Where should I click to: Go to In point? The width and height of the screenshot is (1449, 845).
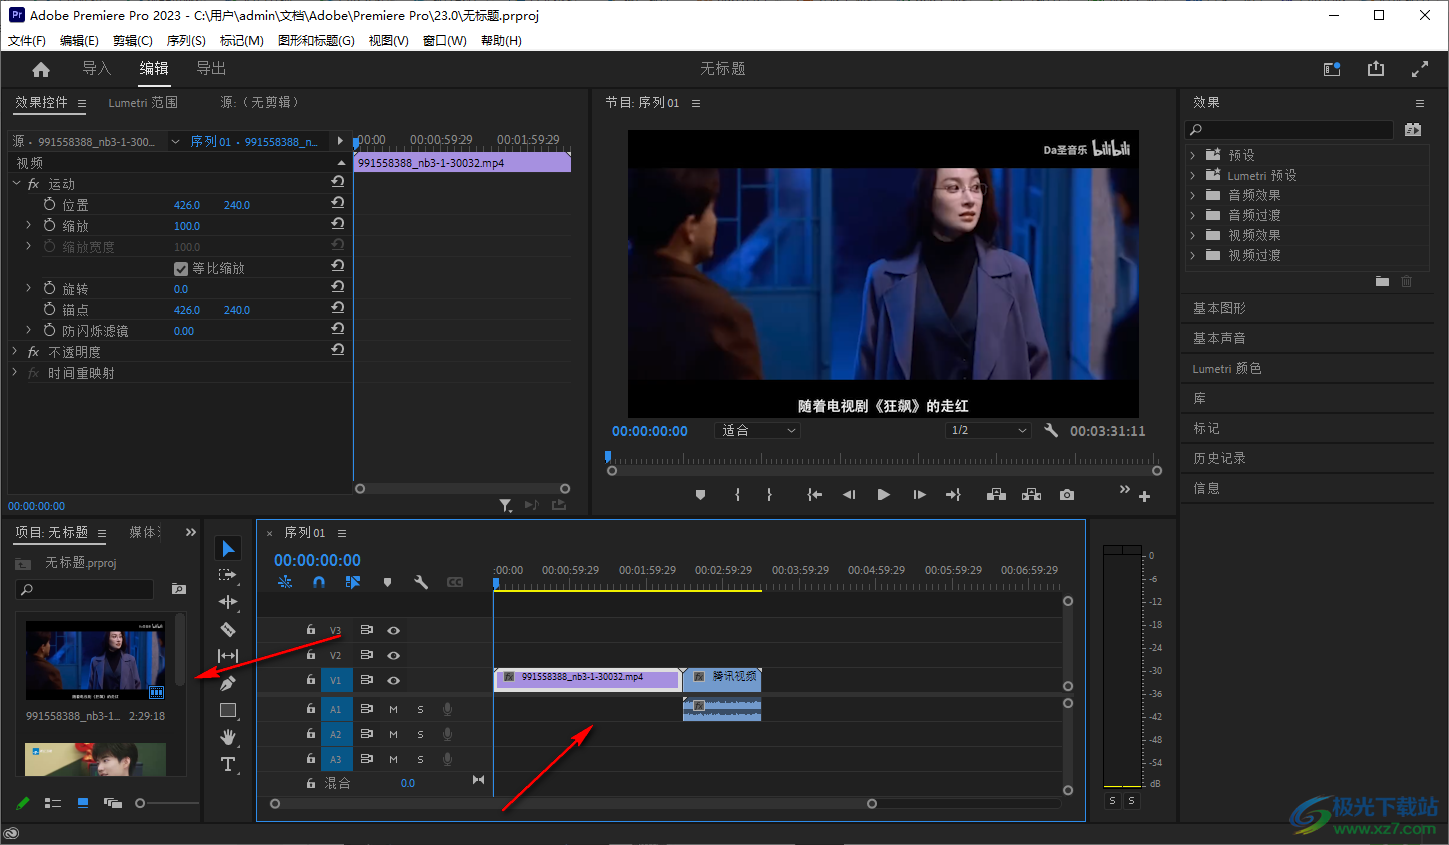tap(815, 495)
